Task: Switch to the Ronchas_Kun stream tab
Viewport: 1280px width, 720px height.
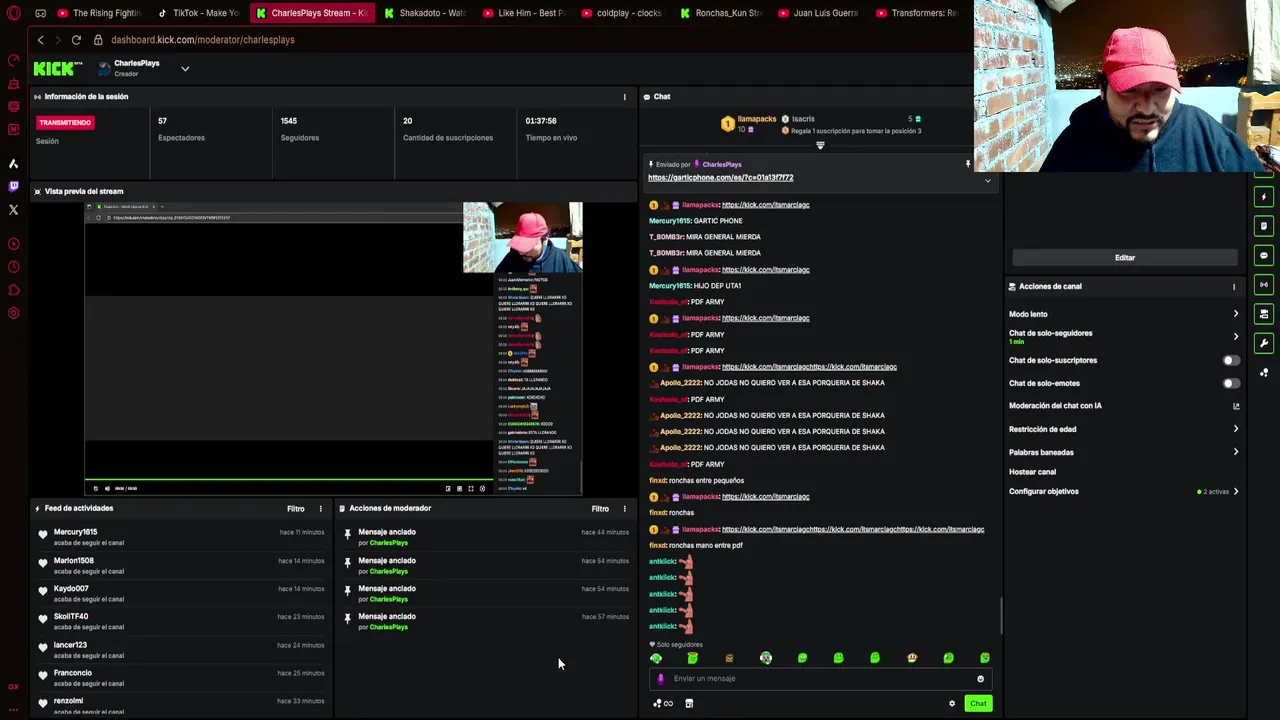Action: point(720,13)
